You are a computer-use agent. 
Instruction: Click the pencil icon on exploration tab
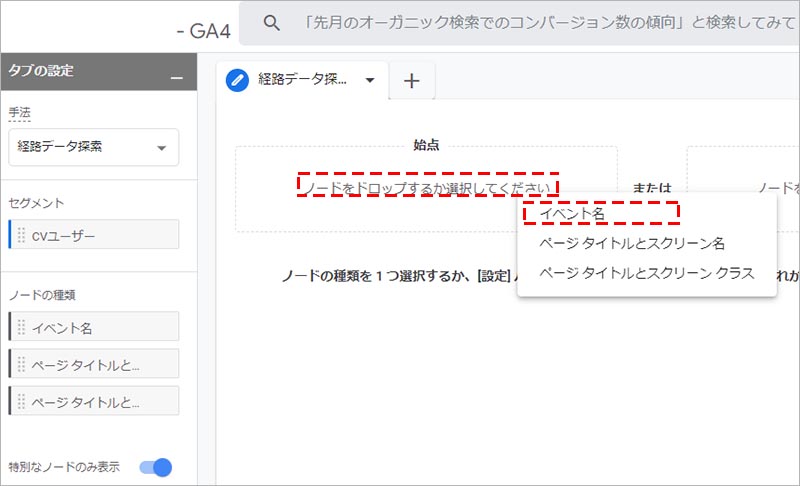point(237,80)
